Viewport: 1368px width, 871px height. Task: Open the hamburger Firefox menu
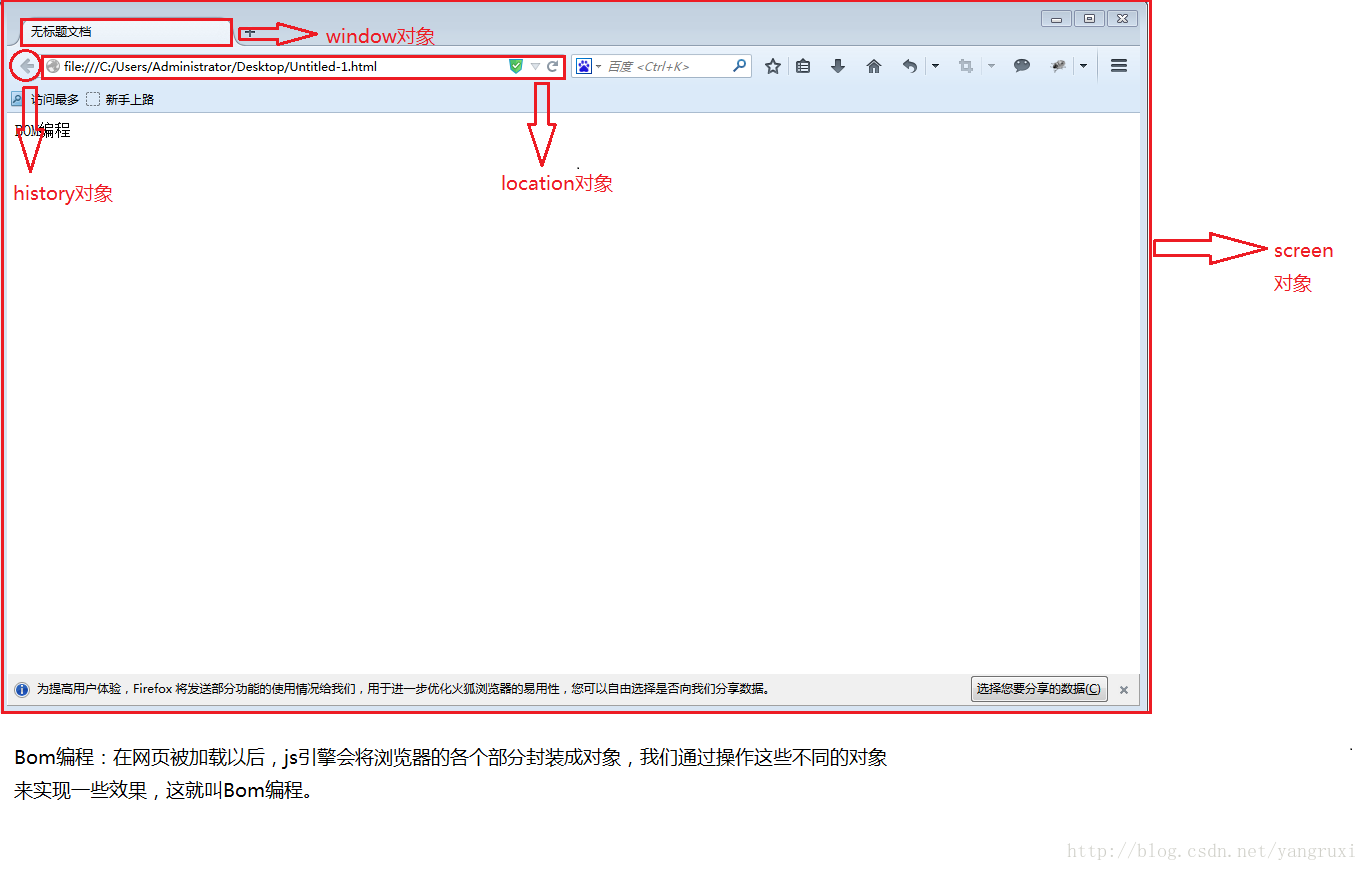[x=1119, y=66]
